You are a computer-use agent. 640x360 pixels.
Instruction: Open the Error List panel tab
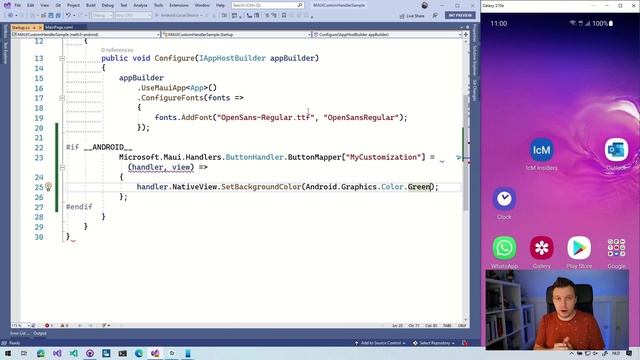pos(19,333)
